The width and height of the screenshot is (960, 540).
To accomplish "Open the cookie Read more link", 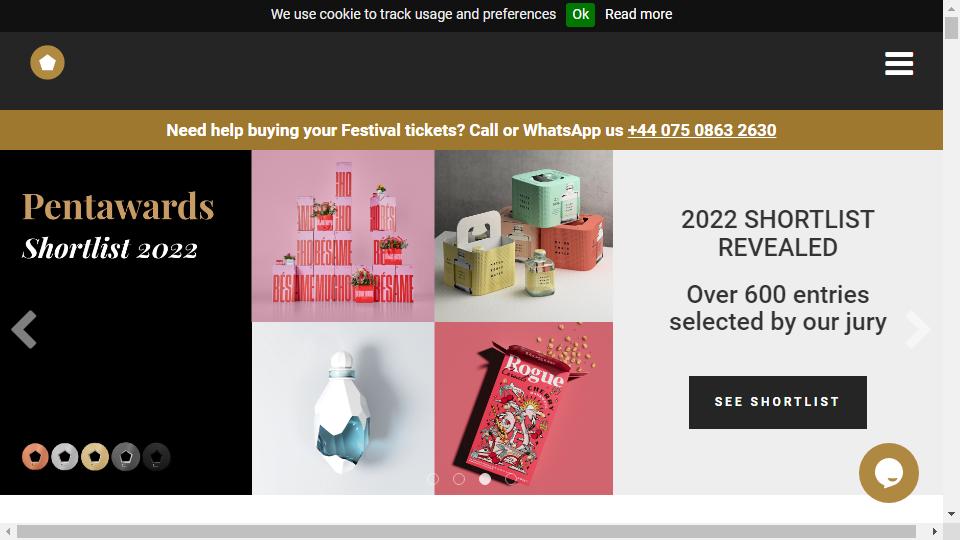I will coord(639,14).
